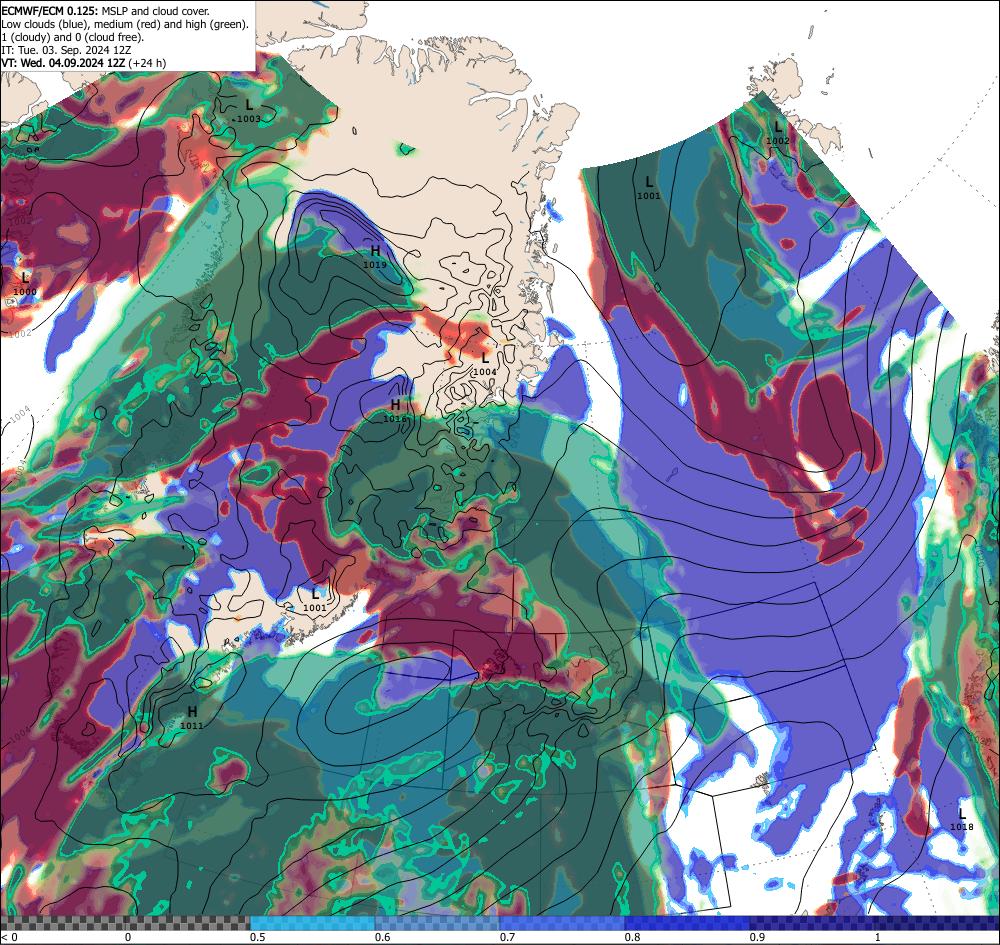The width and height of the screenshot is (1000, 945).
Task: Click the 'IT: Tue. 03. Sep. 2024 12Z' line
Action: click(66, 50)
